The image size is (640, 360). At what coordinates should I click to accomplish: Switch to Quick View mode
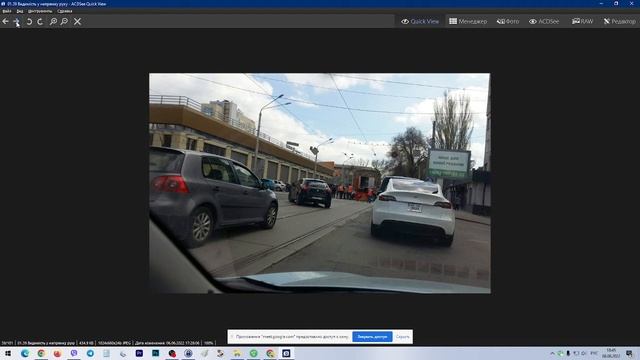coord(420,21)
